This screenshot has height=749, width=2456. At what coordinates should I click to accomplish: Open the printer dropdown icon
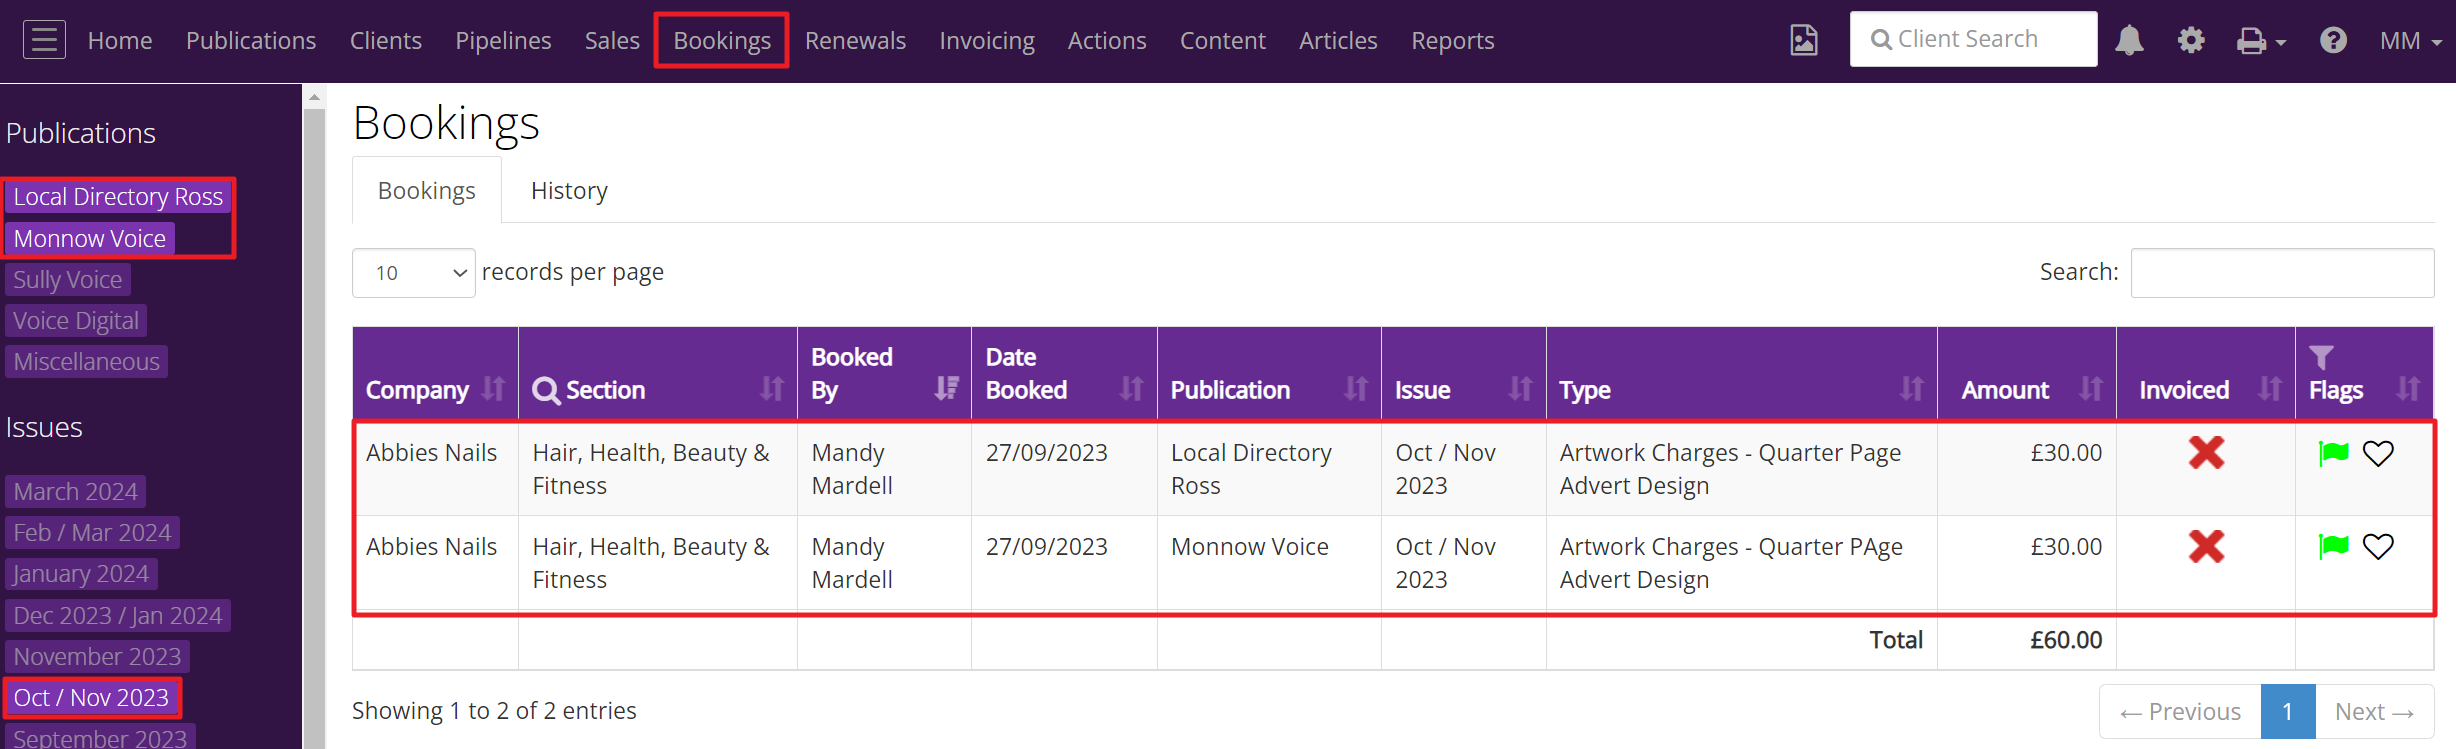click(2261, 41)
